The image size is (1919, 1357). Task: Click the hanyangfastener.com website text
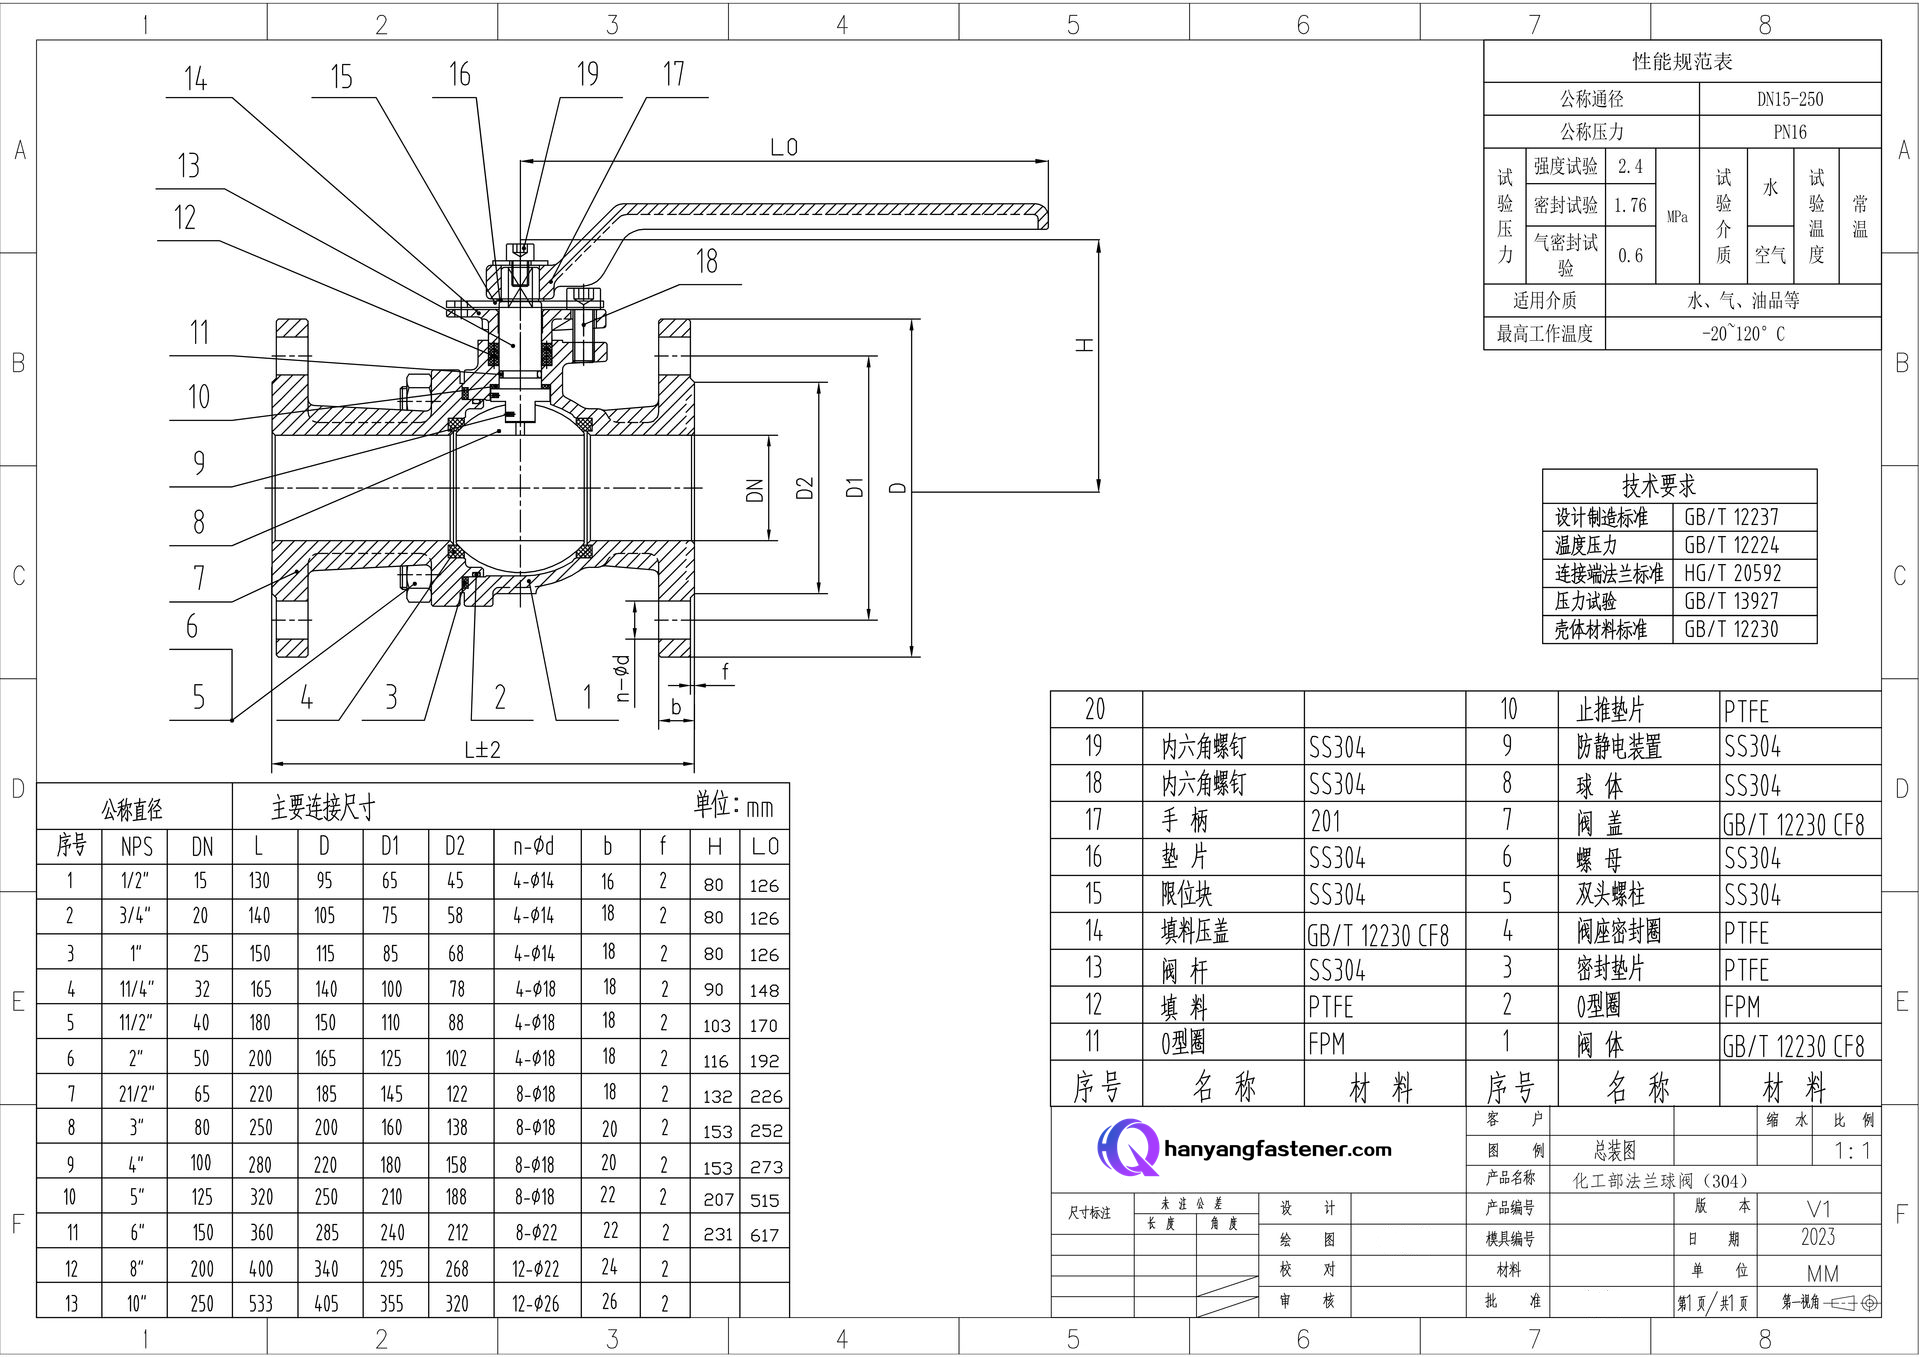pyautogui.click(x=1278, y=1149)
